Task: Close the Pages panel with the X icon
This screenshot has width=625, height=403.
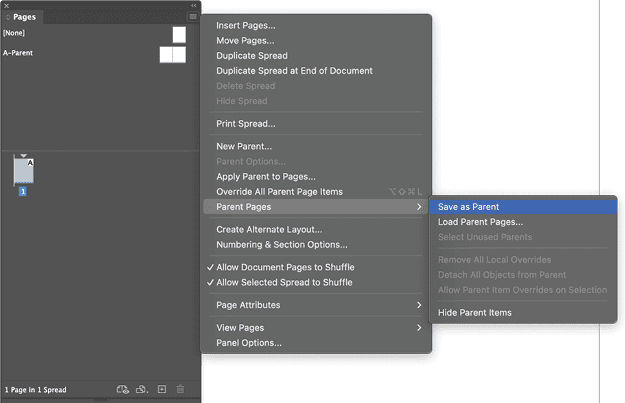Action: pyautogui.click(x=7, y=5)
